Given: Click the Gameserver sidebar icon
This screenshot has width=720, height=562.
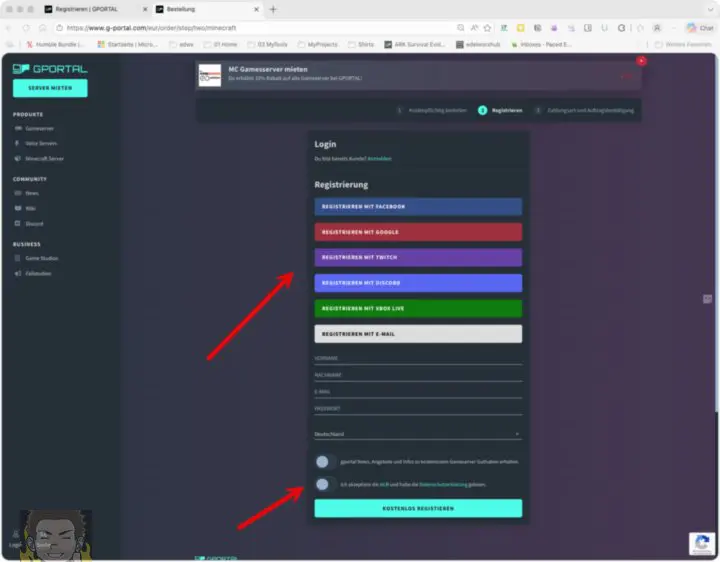Looking at the screenshot, I should pyautogui.click(x=18, y=129).
